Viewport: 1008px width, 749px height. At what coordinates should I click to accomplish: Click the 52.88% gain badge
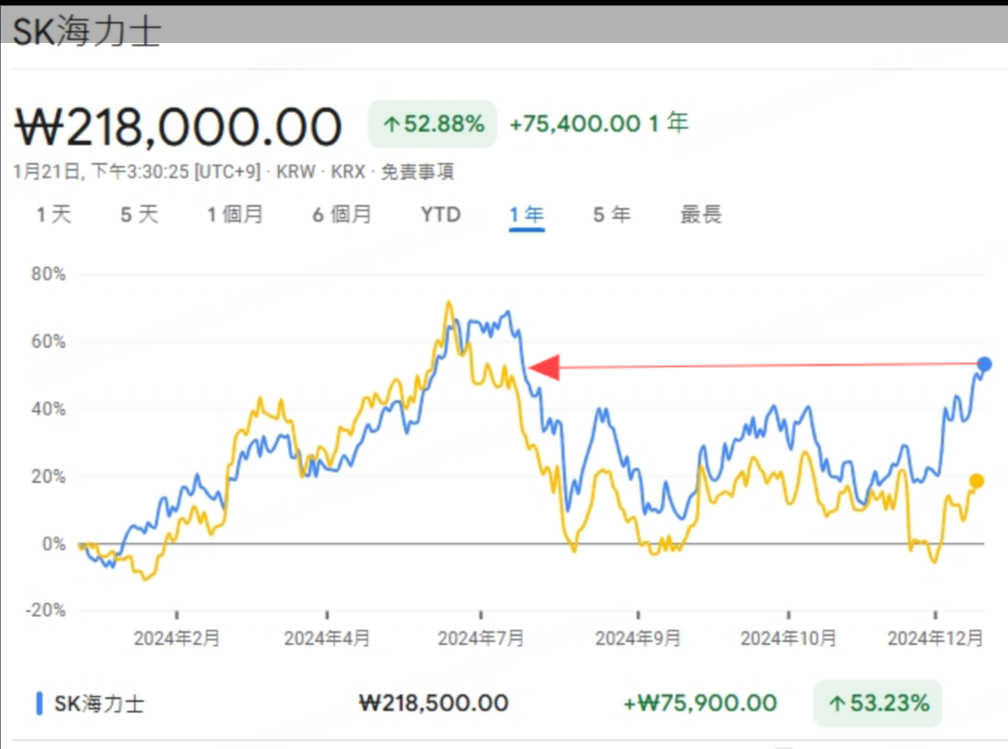pos(433,124)
